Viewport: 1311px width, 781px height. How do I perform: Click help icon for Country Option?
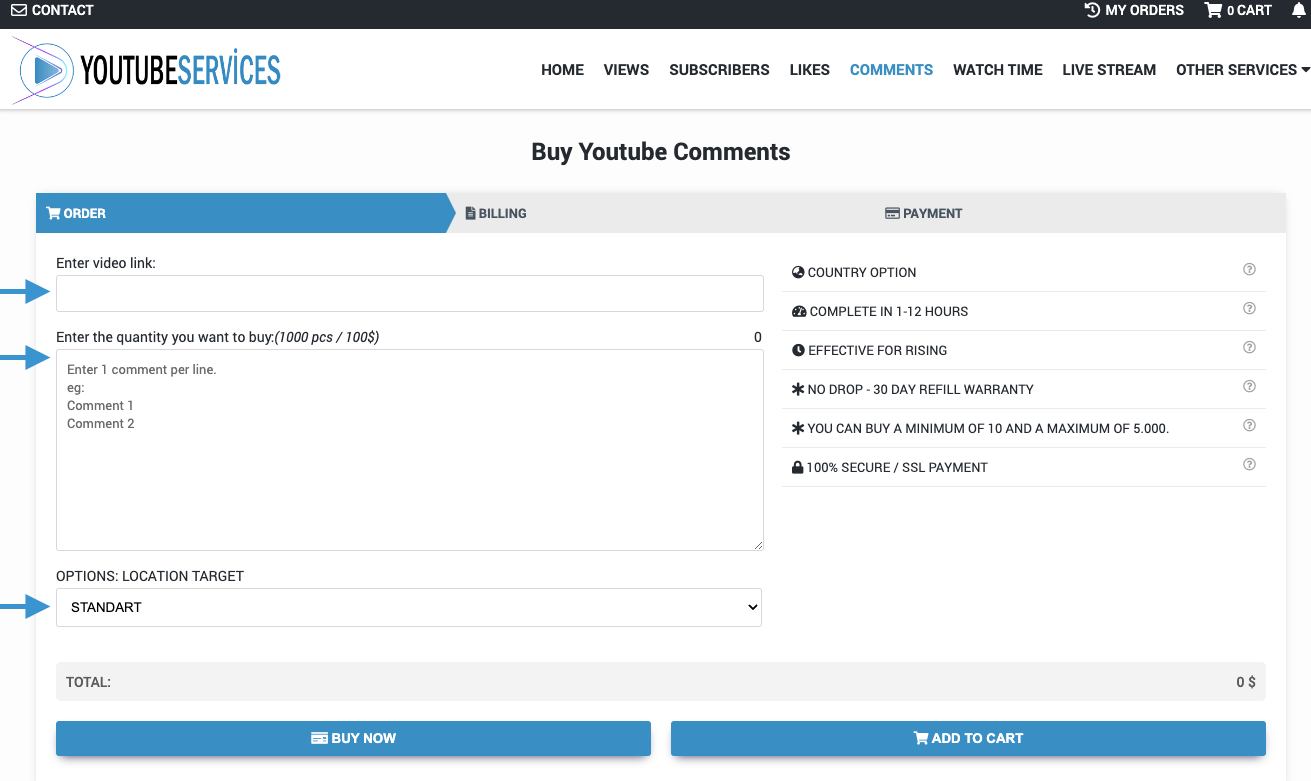1249,270
